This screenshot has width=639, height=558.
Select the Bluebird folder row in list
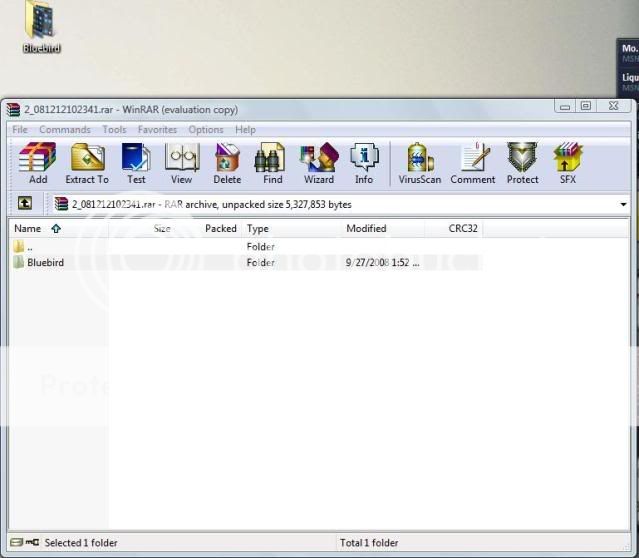pos(246,262)
